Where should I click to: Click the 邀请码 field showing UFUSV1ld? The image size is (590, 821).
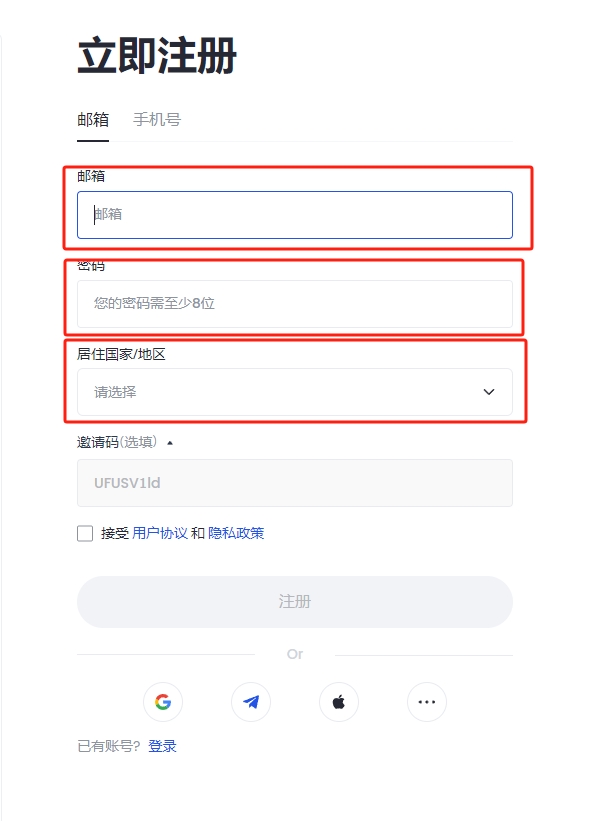[x=295, y=483]
